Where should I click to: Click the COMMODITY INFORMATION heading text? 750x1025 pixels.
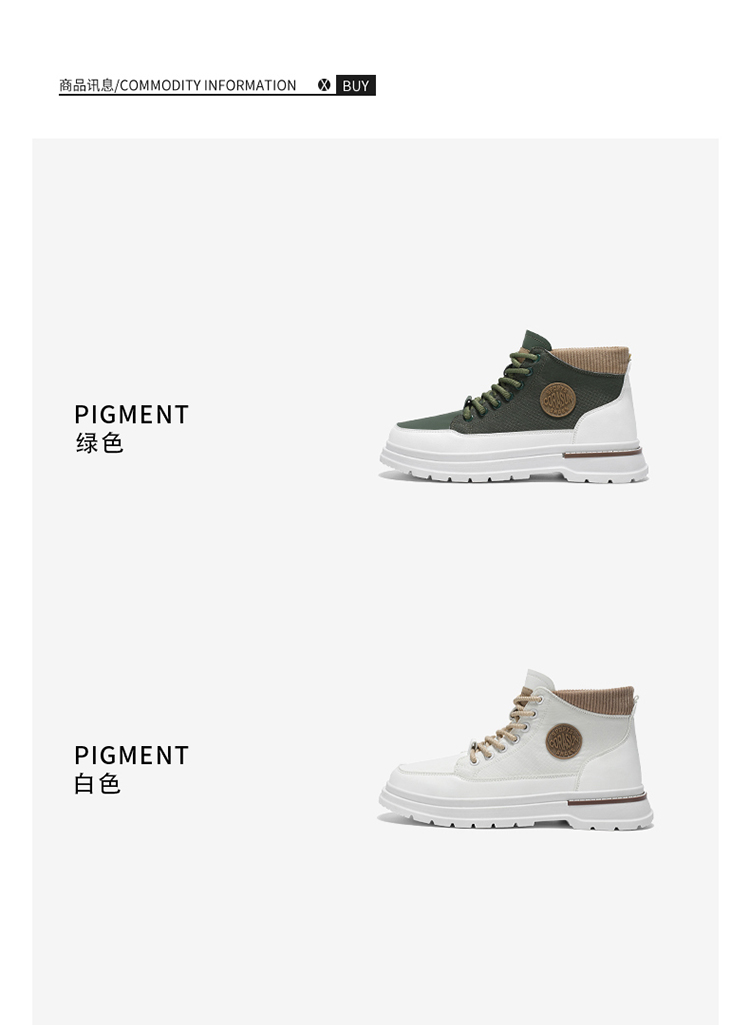click(x=208, y=85)
